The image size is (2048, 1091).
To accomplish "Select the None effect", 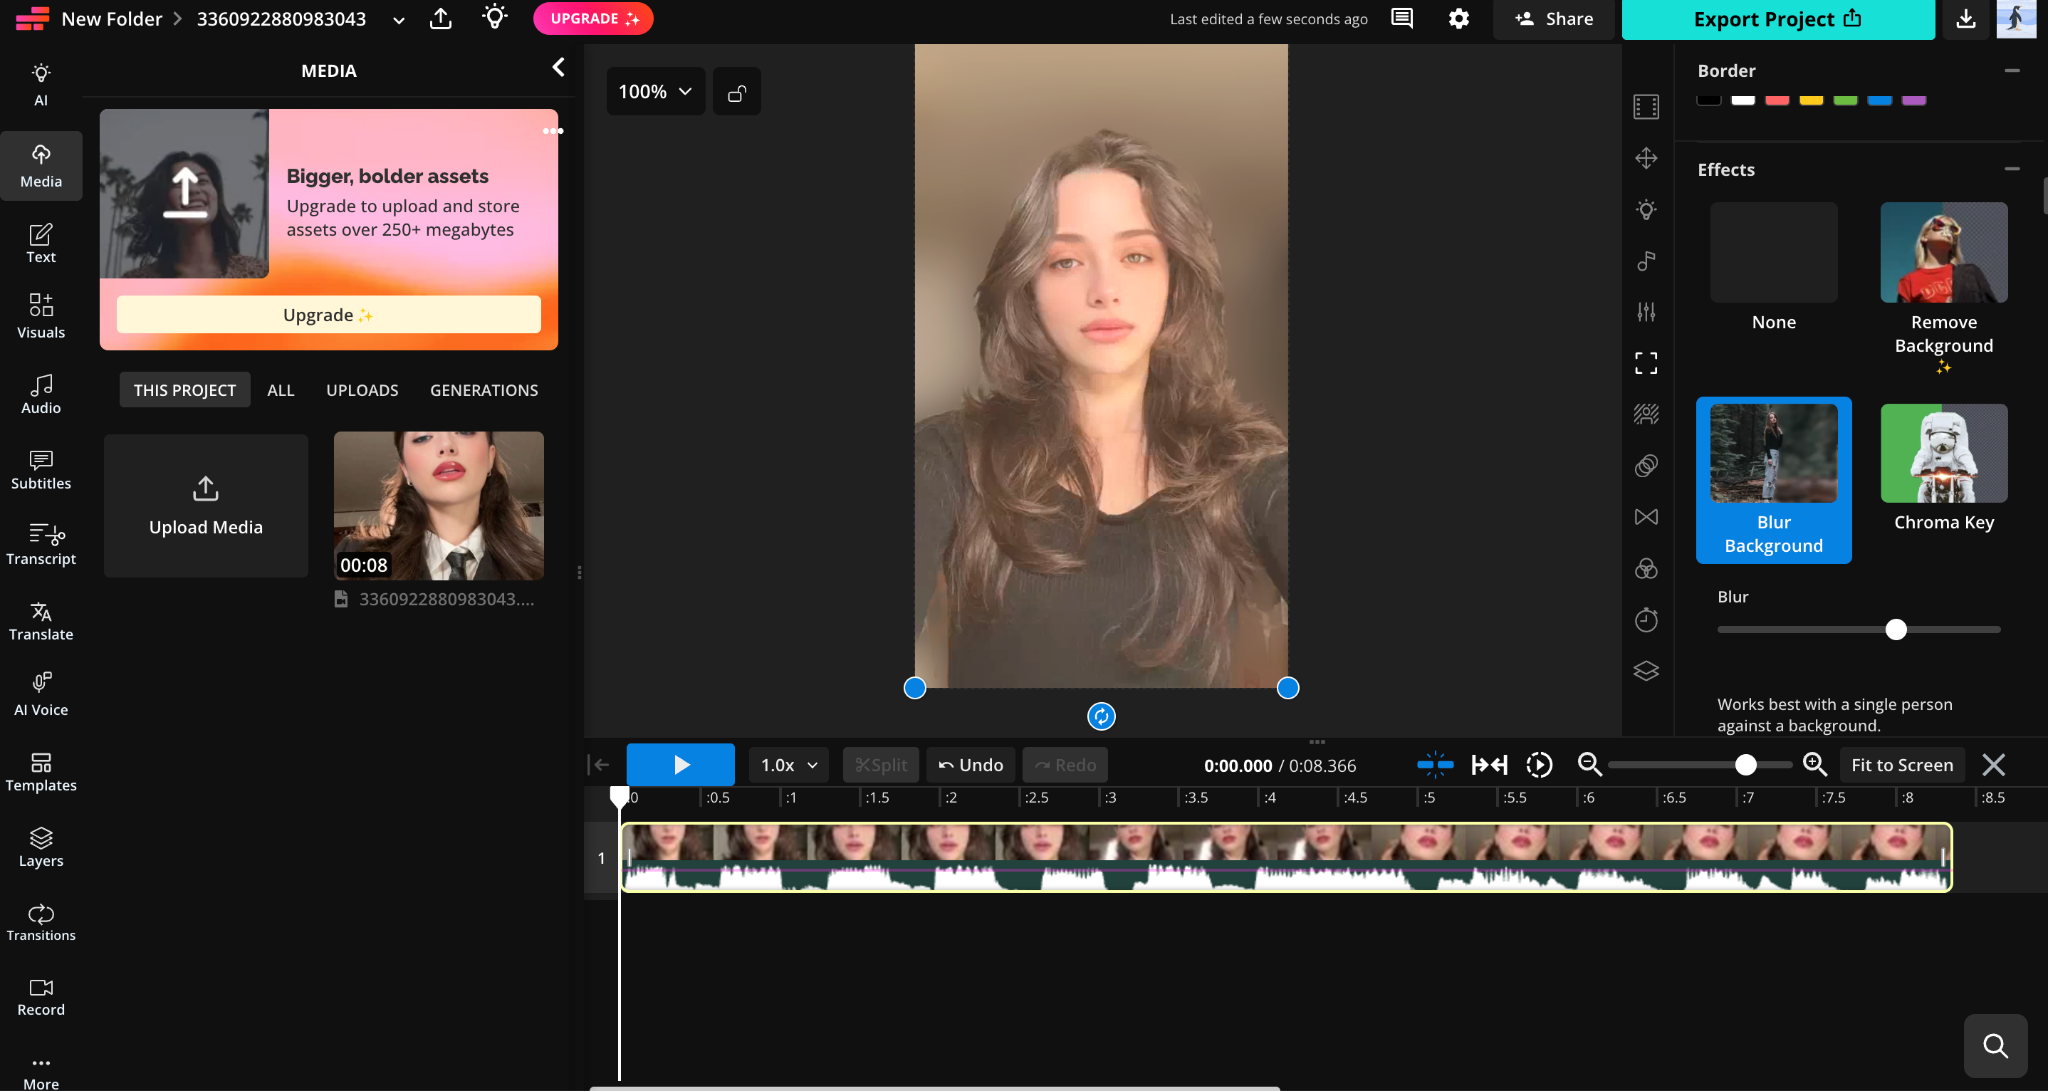I will pyautogui.click(x=1774, y=267).
